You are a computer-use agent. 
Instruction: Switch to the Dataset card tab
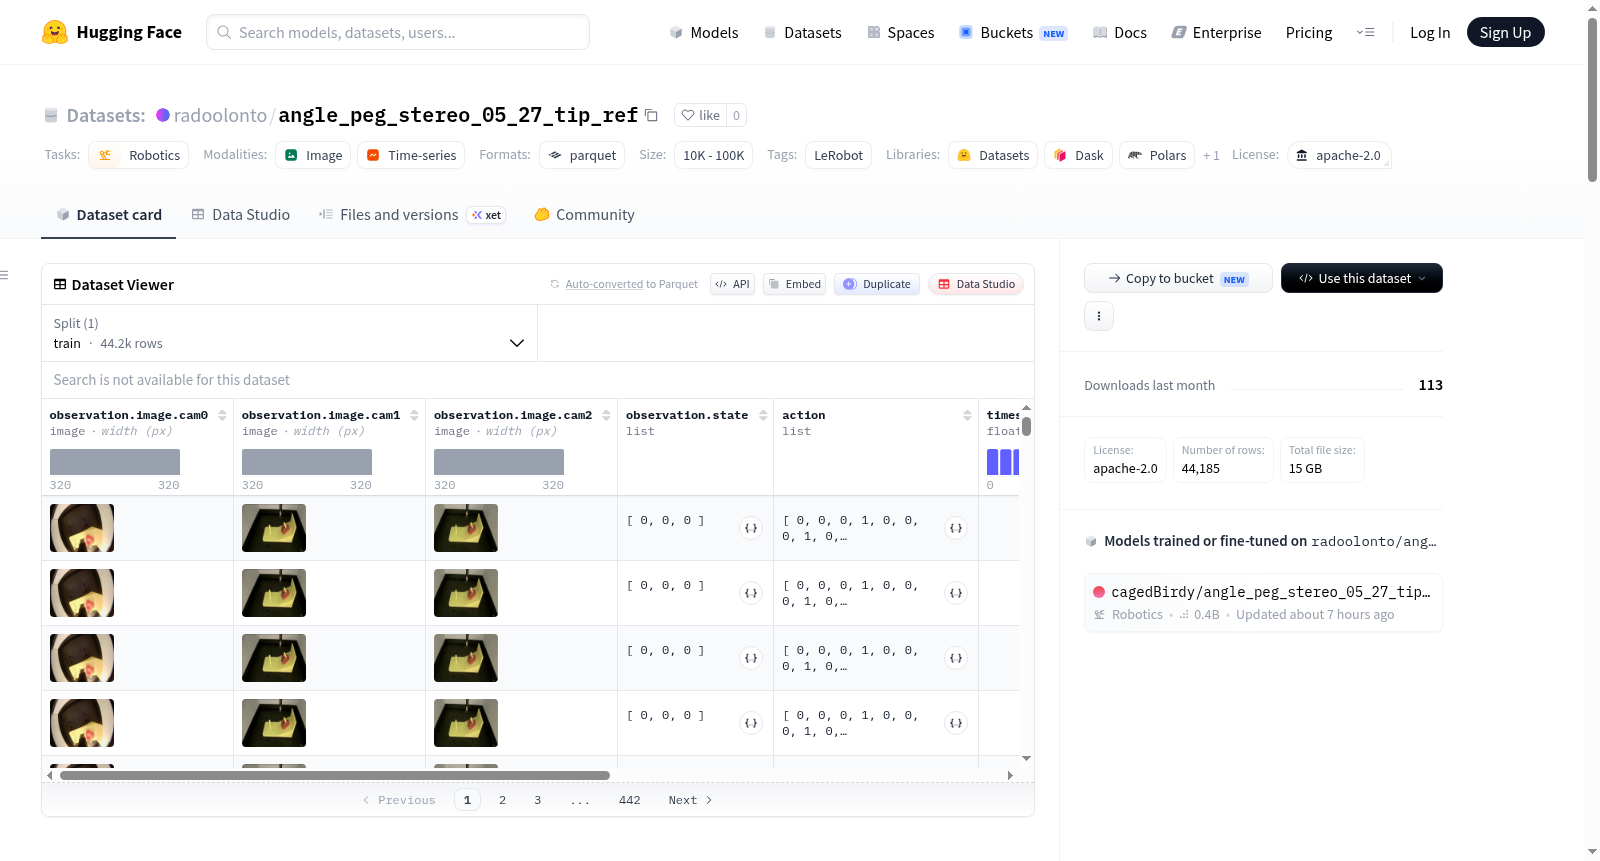[109, 215]
